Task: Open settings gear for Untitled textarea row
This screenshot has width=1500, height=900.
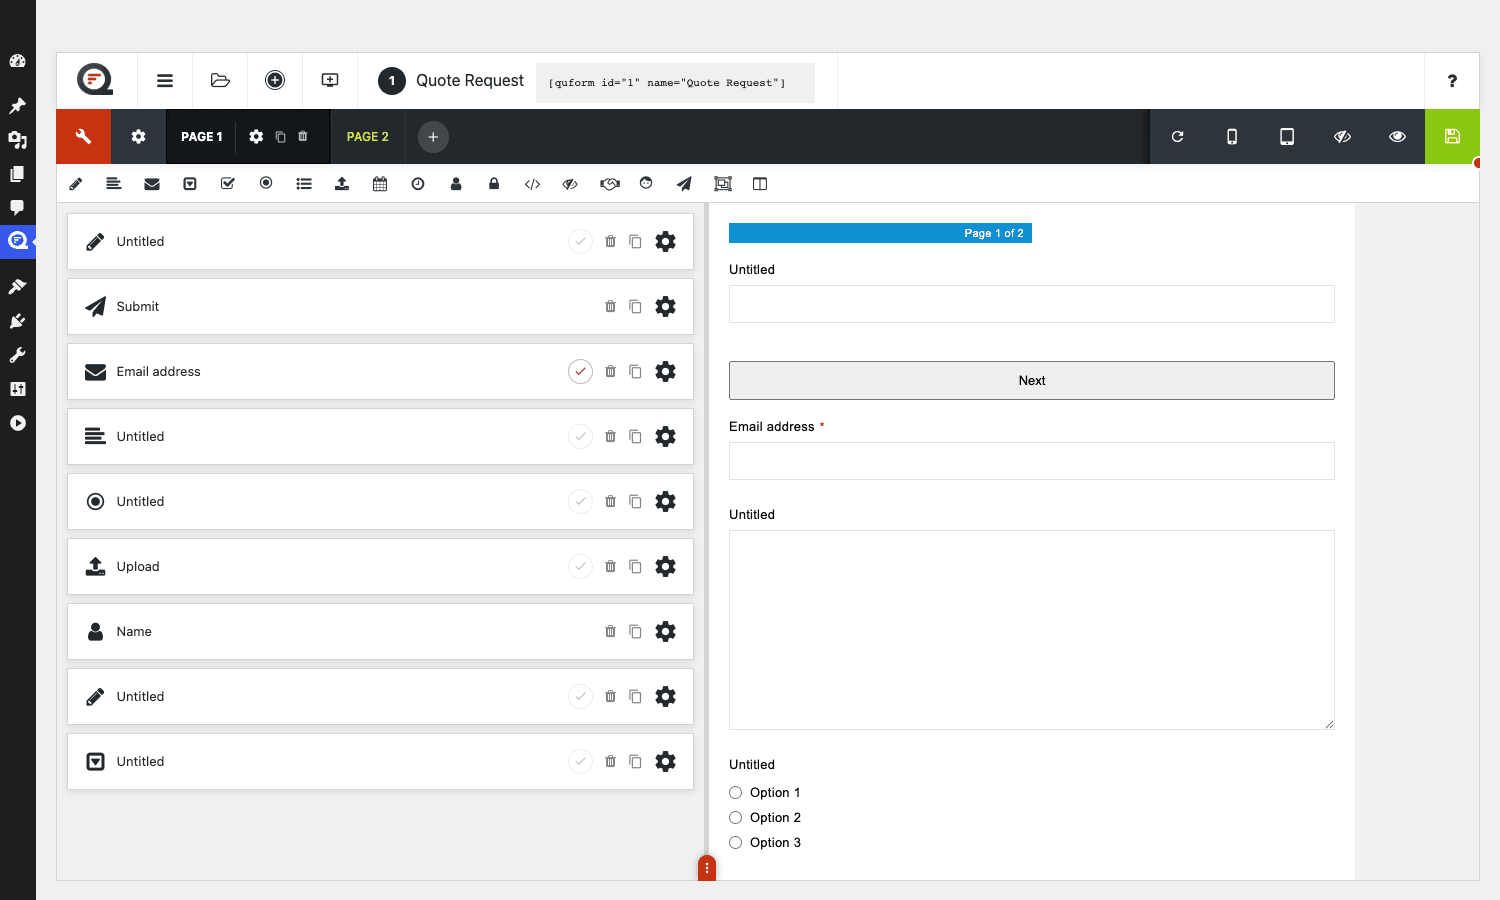Action: pyautogui.click(x=665, y=437)
